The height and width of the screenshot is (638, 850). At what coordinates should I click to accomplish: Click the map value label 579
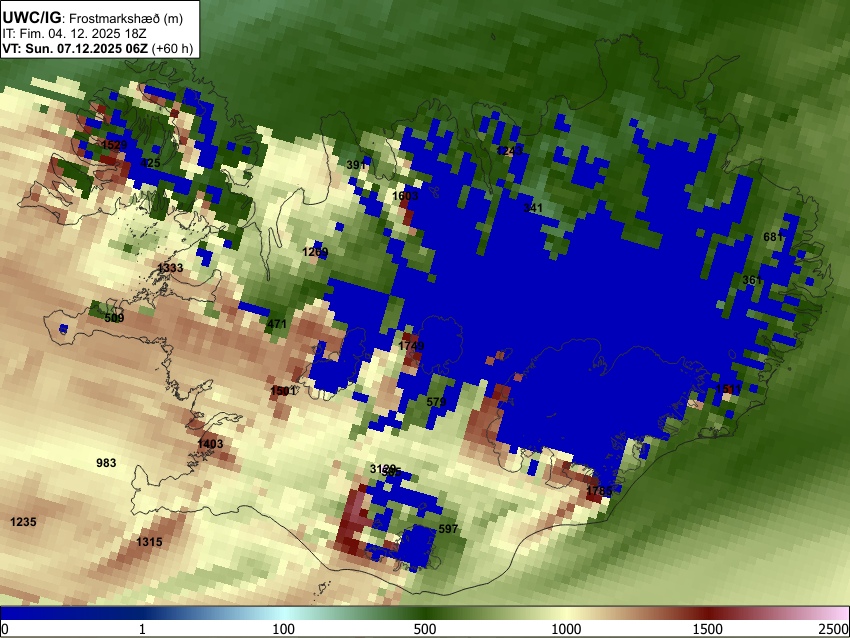coord(436,402)
